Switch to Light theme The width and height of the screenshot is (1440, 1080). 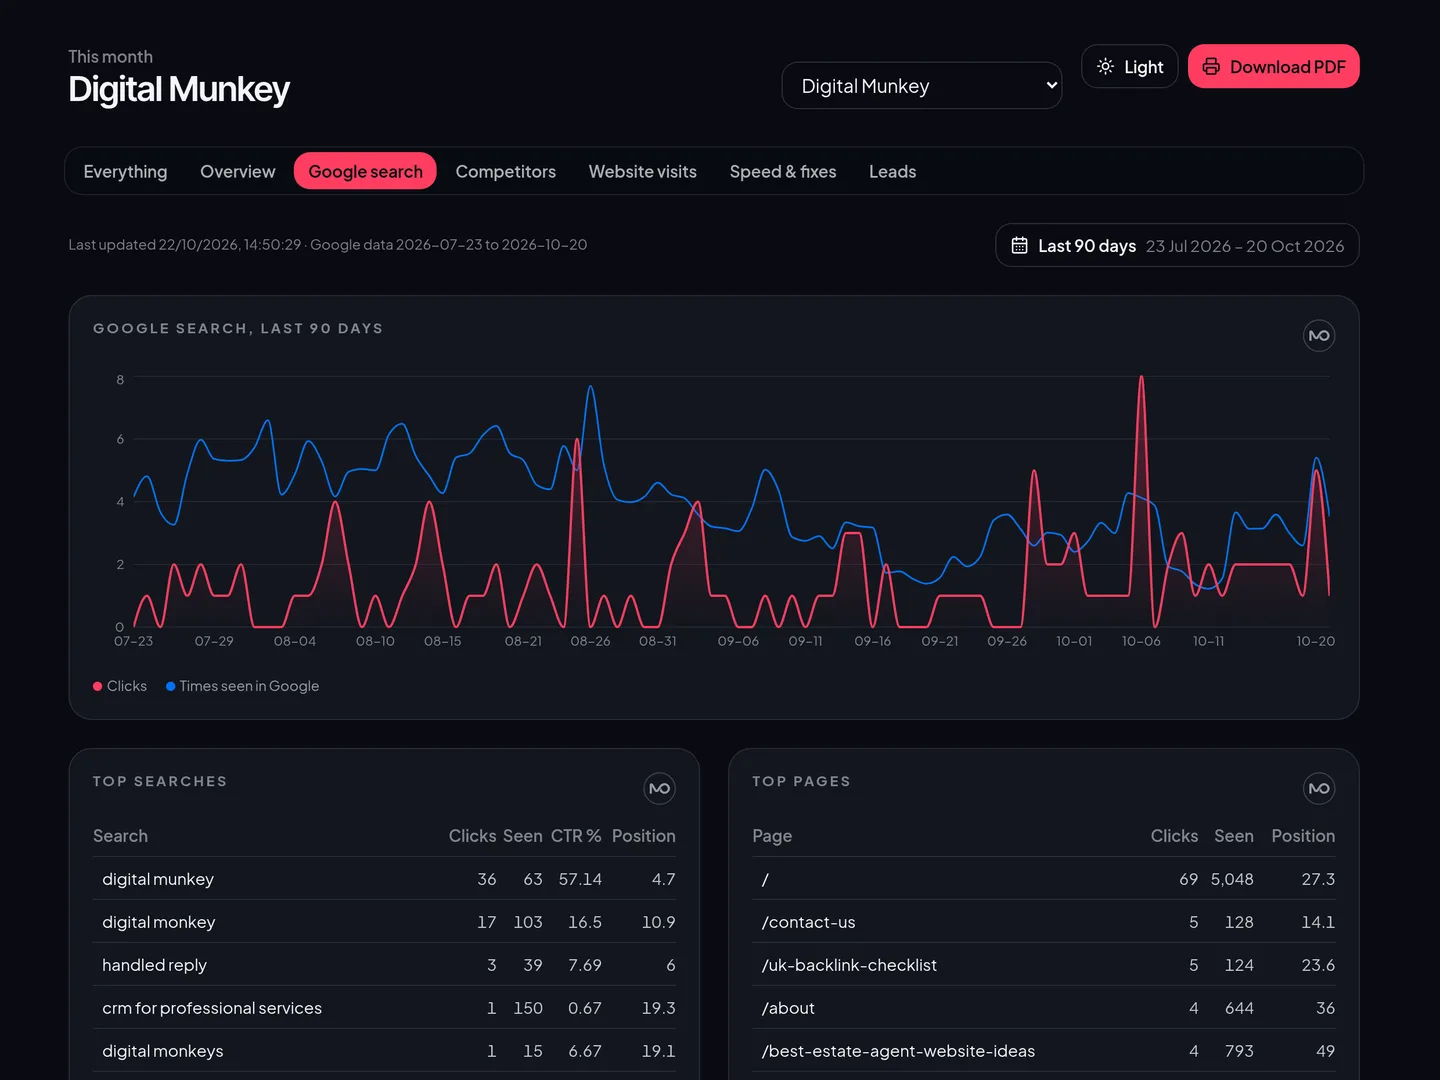click(x=1130, y=66)
